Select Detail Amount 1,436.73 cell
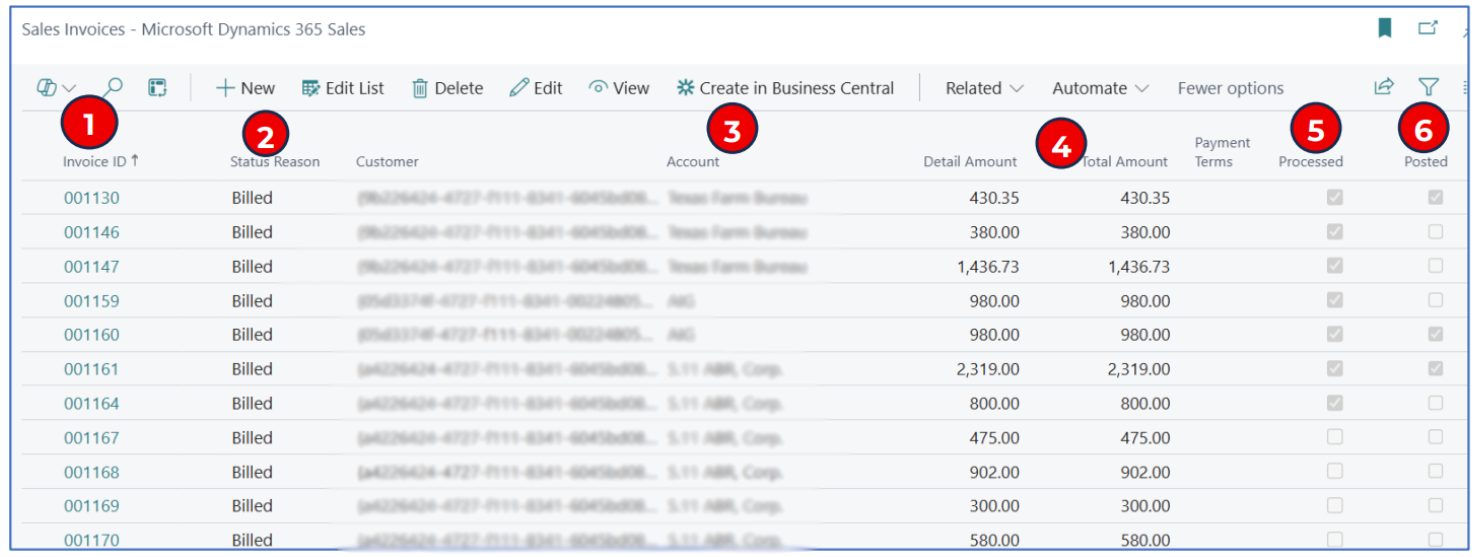 [988, 266]
